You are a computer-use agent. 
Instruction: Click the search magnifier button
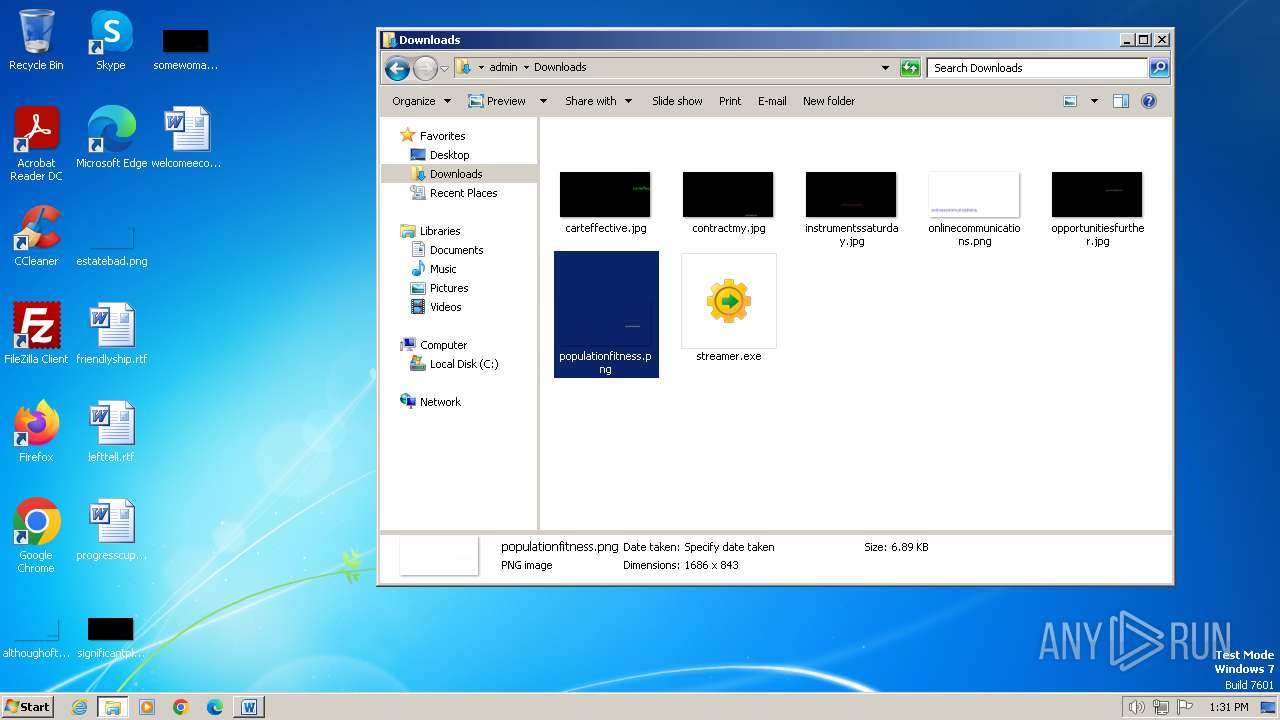[1159, 68]
